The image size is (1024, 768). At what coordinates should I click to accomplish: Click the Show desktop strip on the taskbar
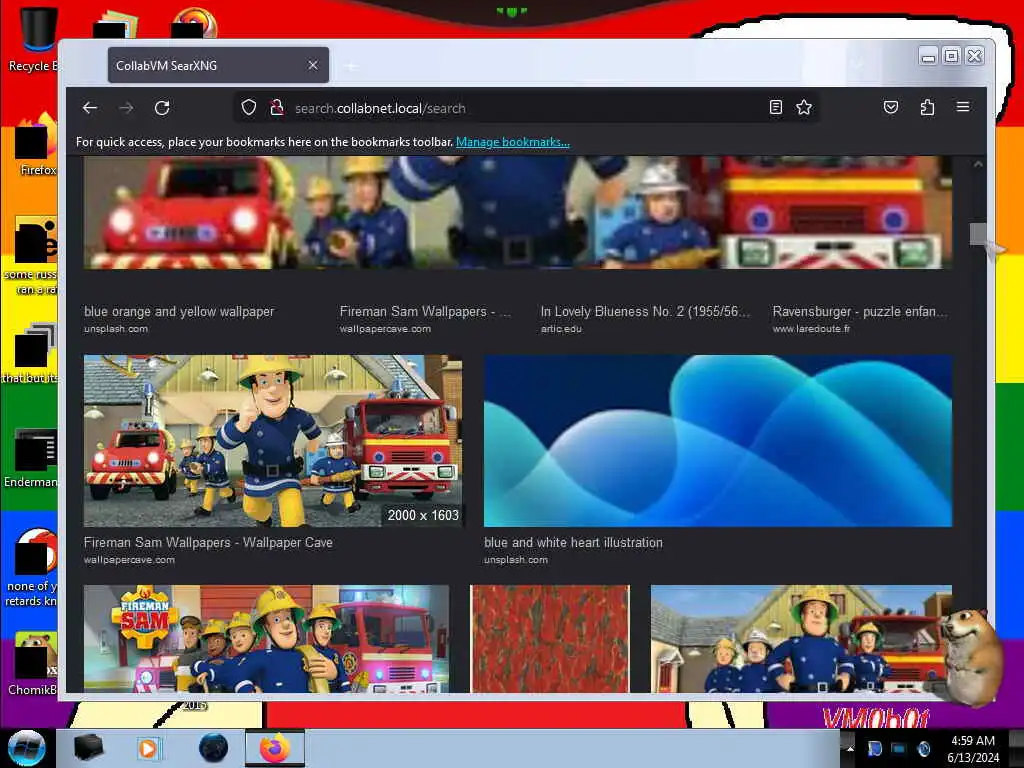point(1016,748)
